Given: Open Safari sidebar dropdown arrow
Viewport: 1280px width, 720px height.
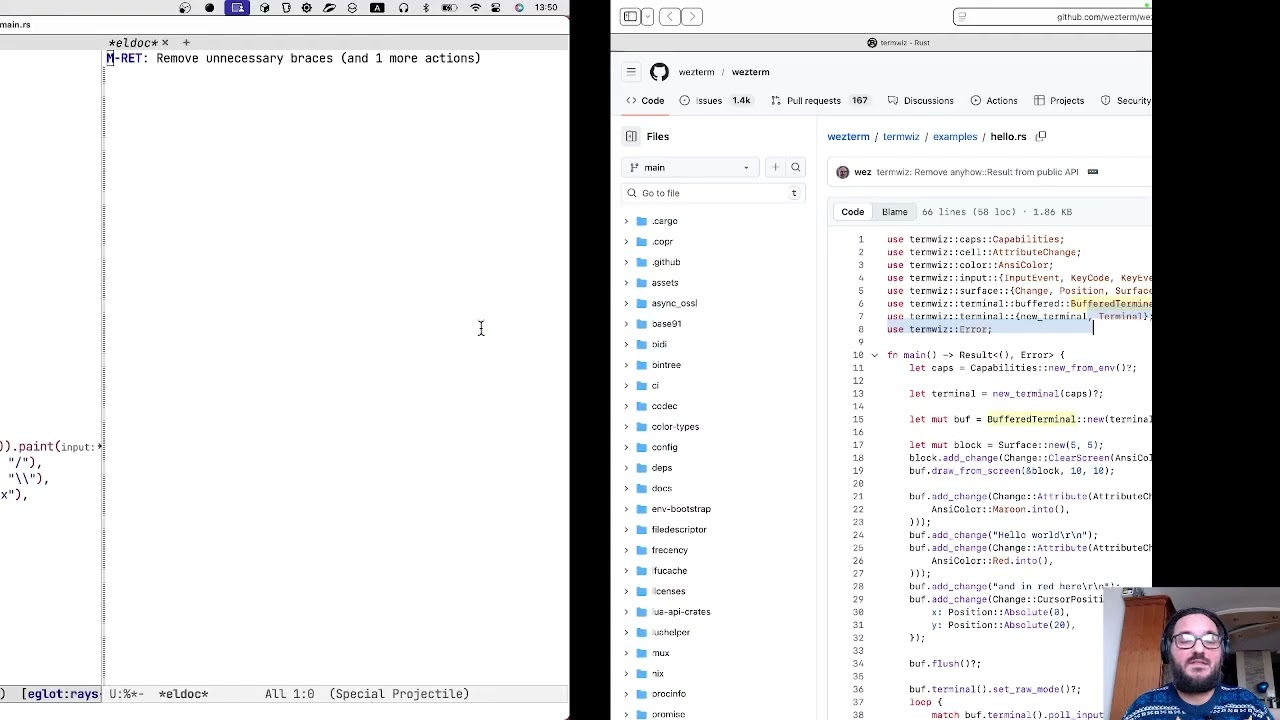Looking at the screenshot, I should (648, 16).
